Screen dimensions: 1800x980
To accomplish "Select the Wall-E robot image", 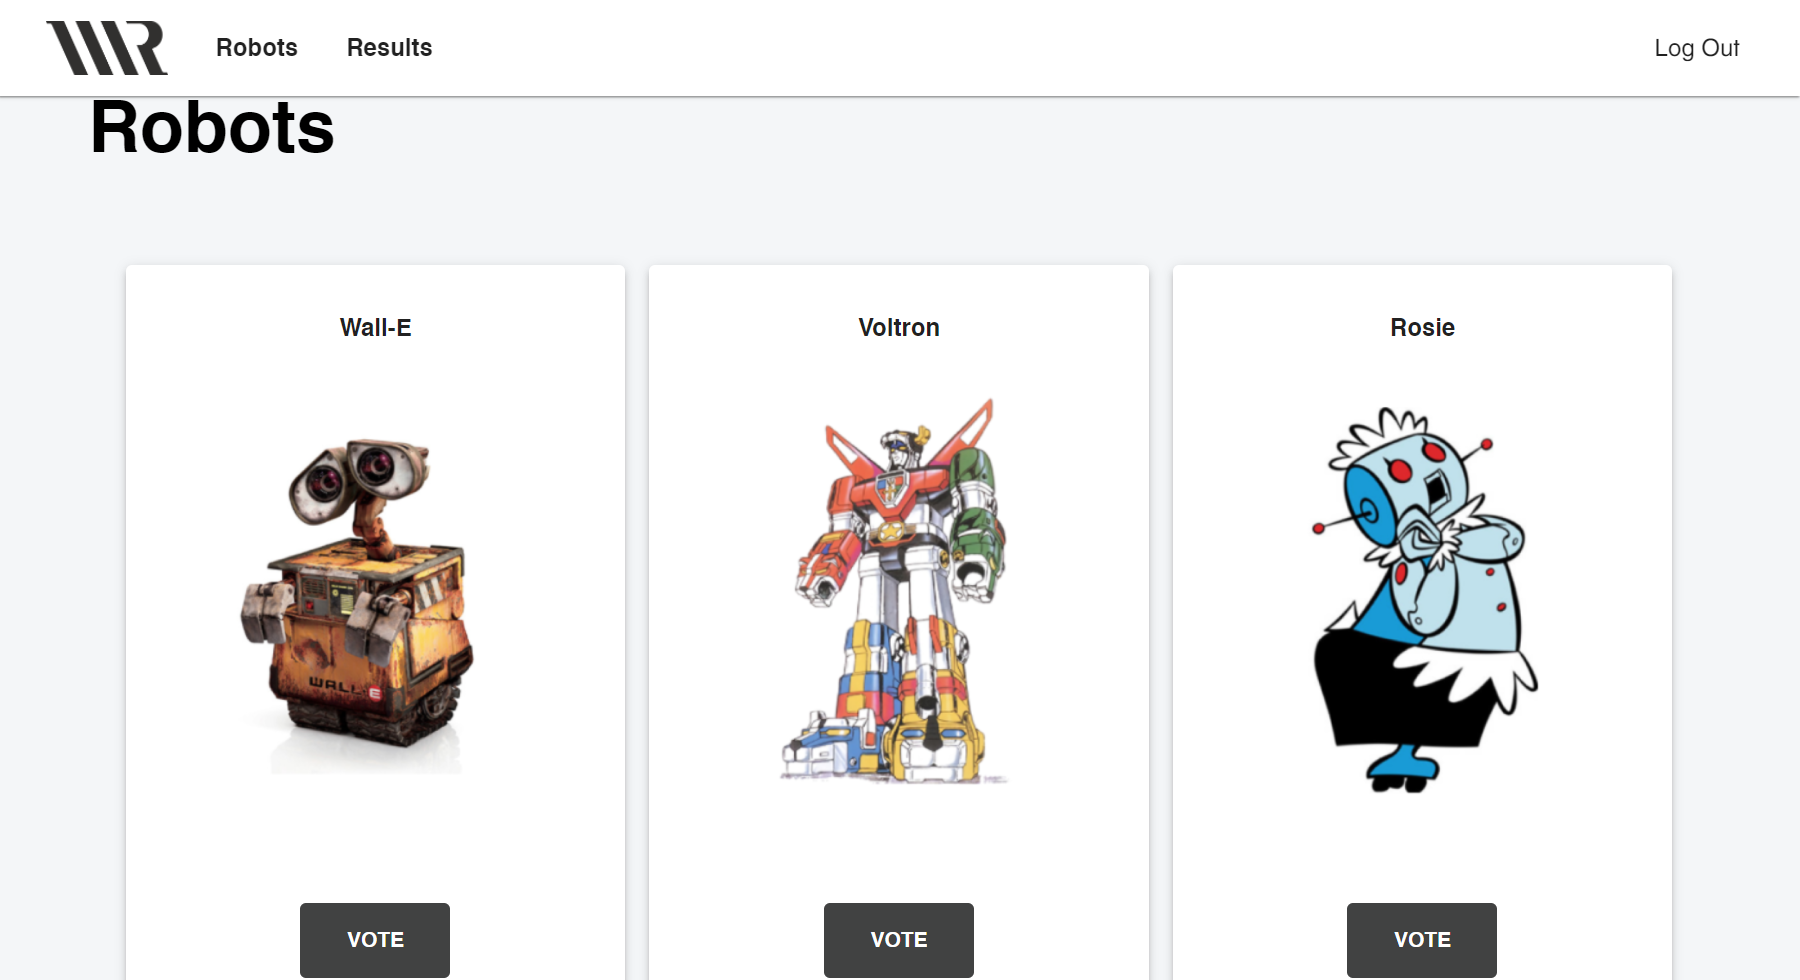I will click(x=357, y=605).
